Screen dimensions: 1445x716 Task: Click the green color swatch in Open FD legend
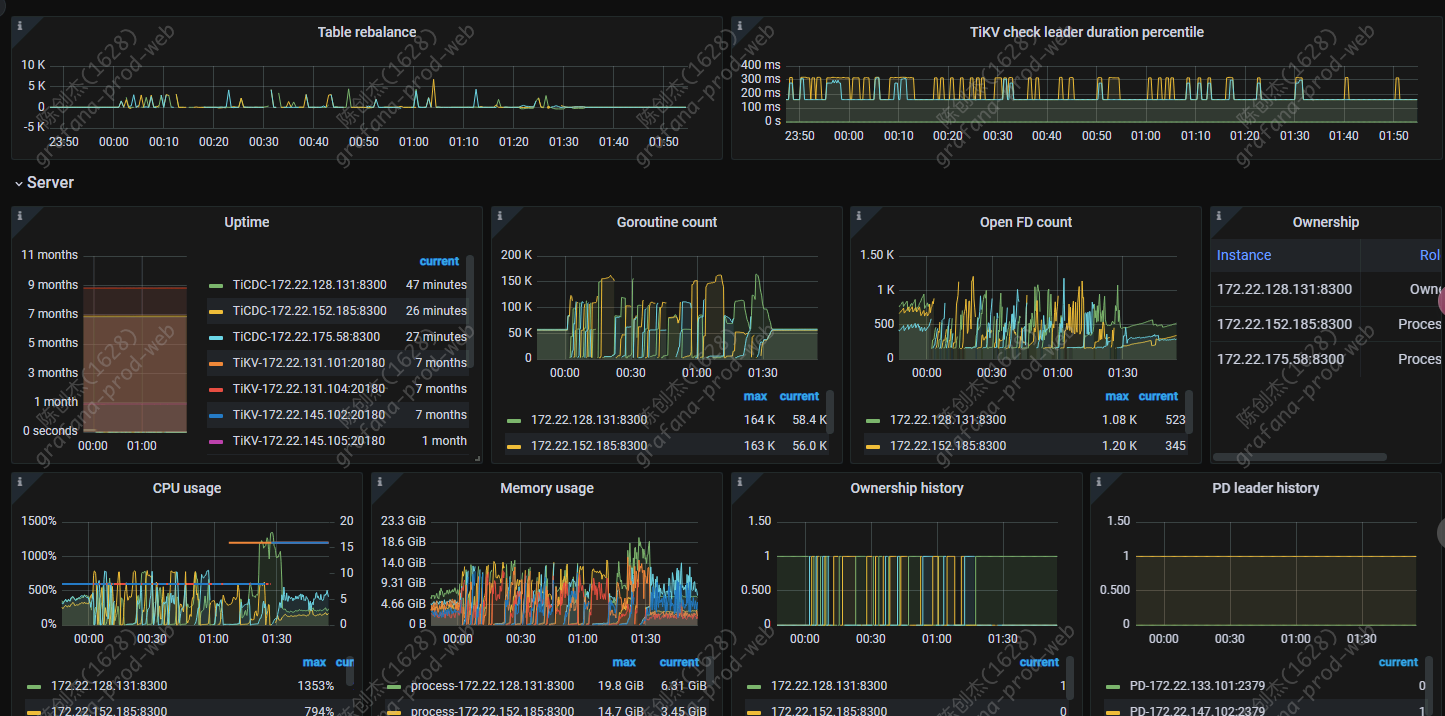(x=873, y=421)
